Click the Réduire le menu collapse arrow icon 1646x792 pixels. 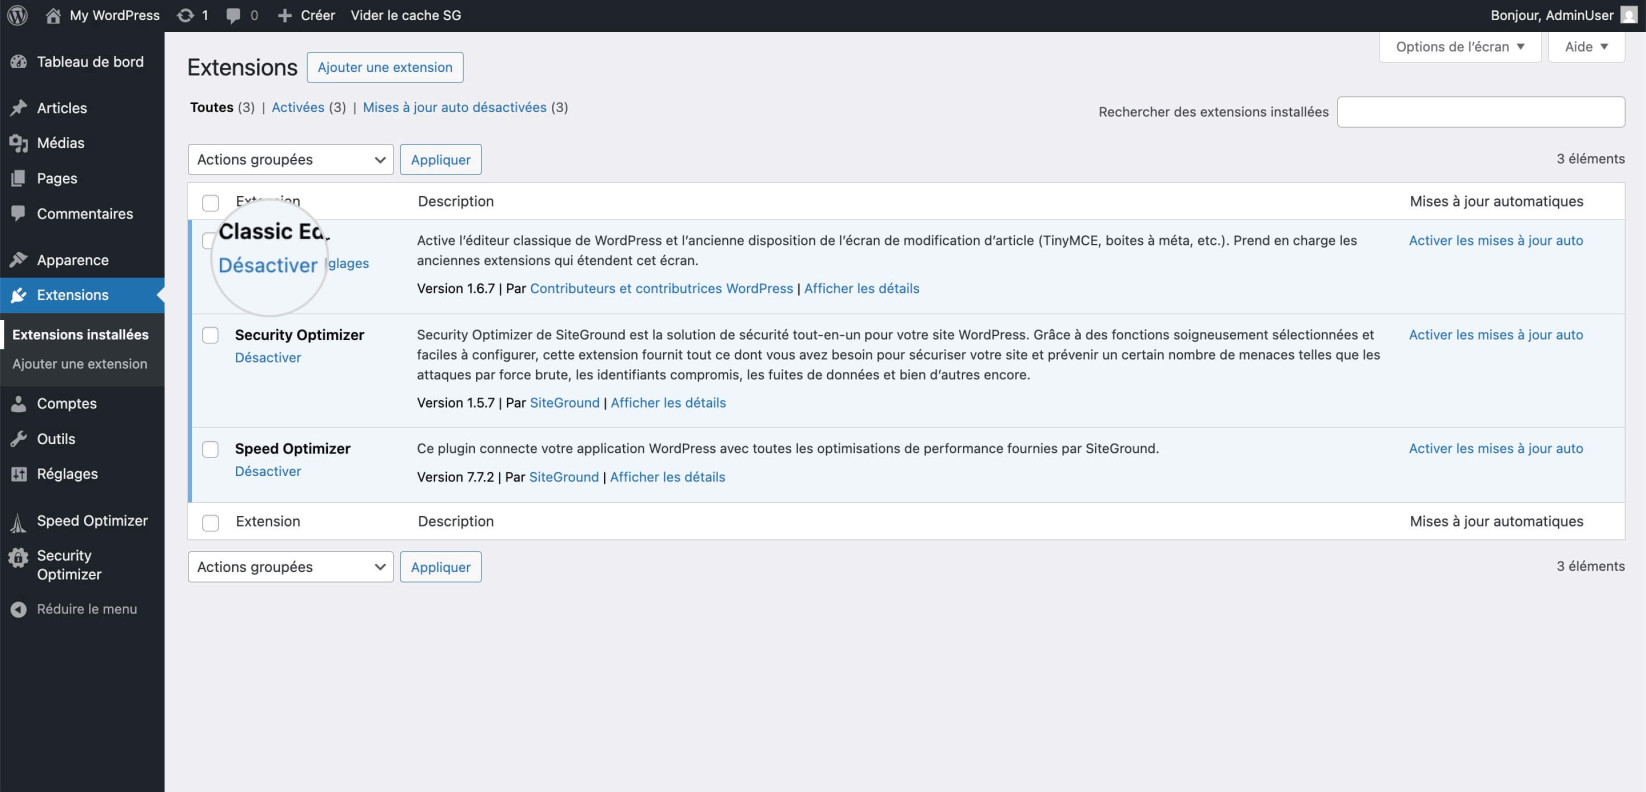click(x=18, y=609)
